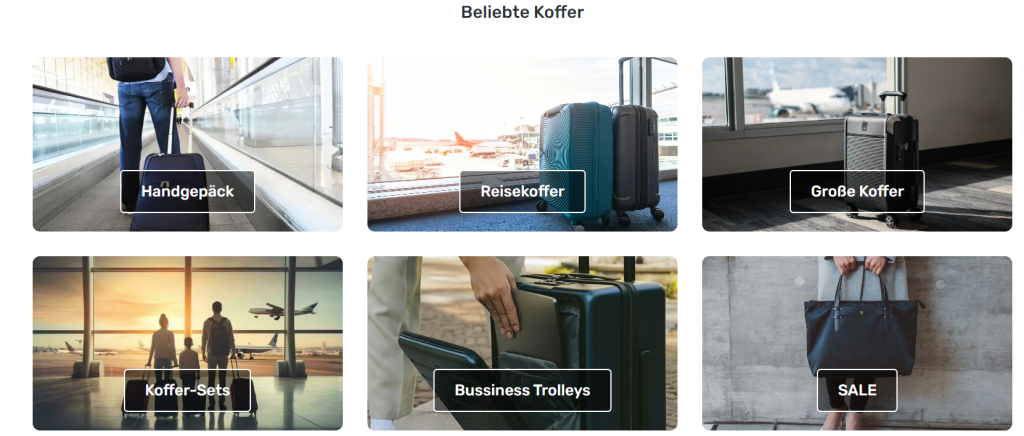Click the family silhouette in sunset photo
This screenshot has width=1024, height=436.
(193, 356)
